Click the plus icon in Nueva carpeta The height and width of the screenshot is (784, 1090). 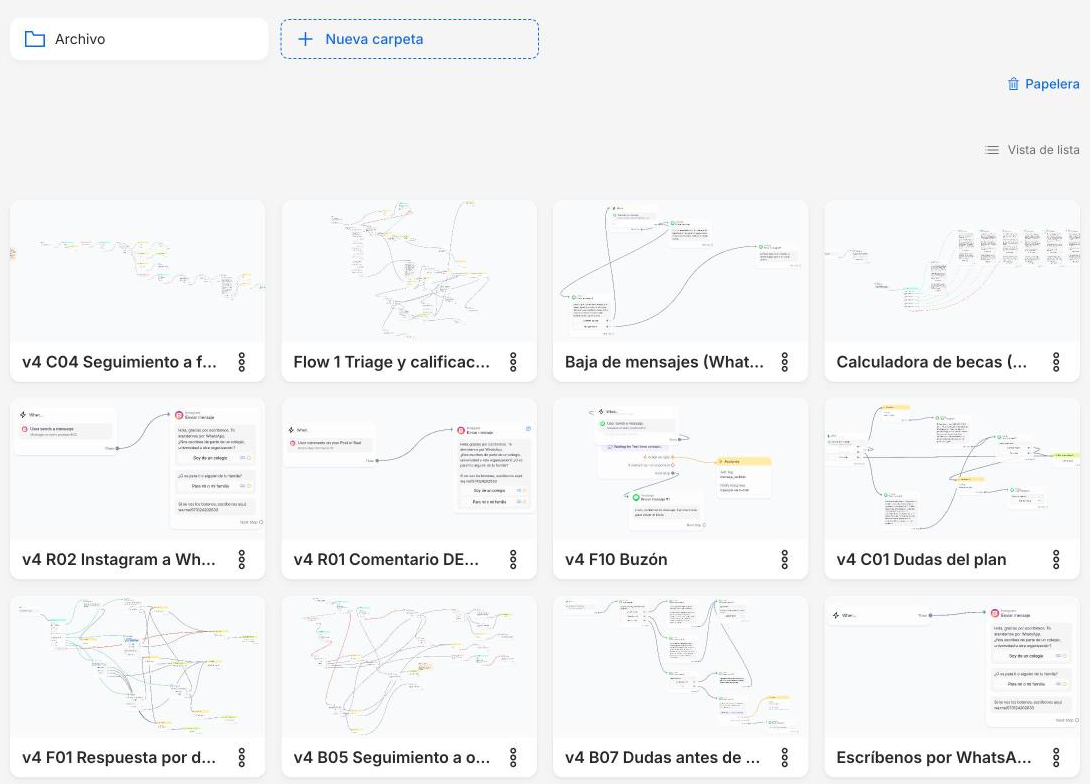pos(305,39)
